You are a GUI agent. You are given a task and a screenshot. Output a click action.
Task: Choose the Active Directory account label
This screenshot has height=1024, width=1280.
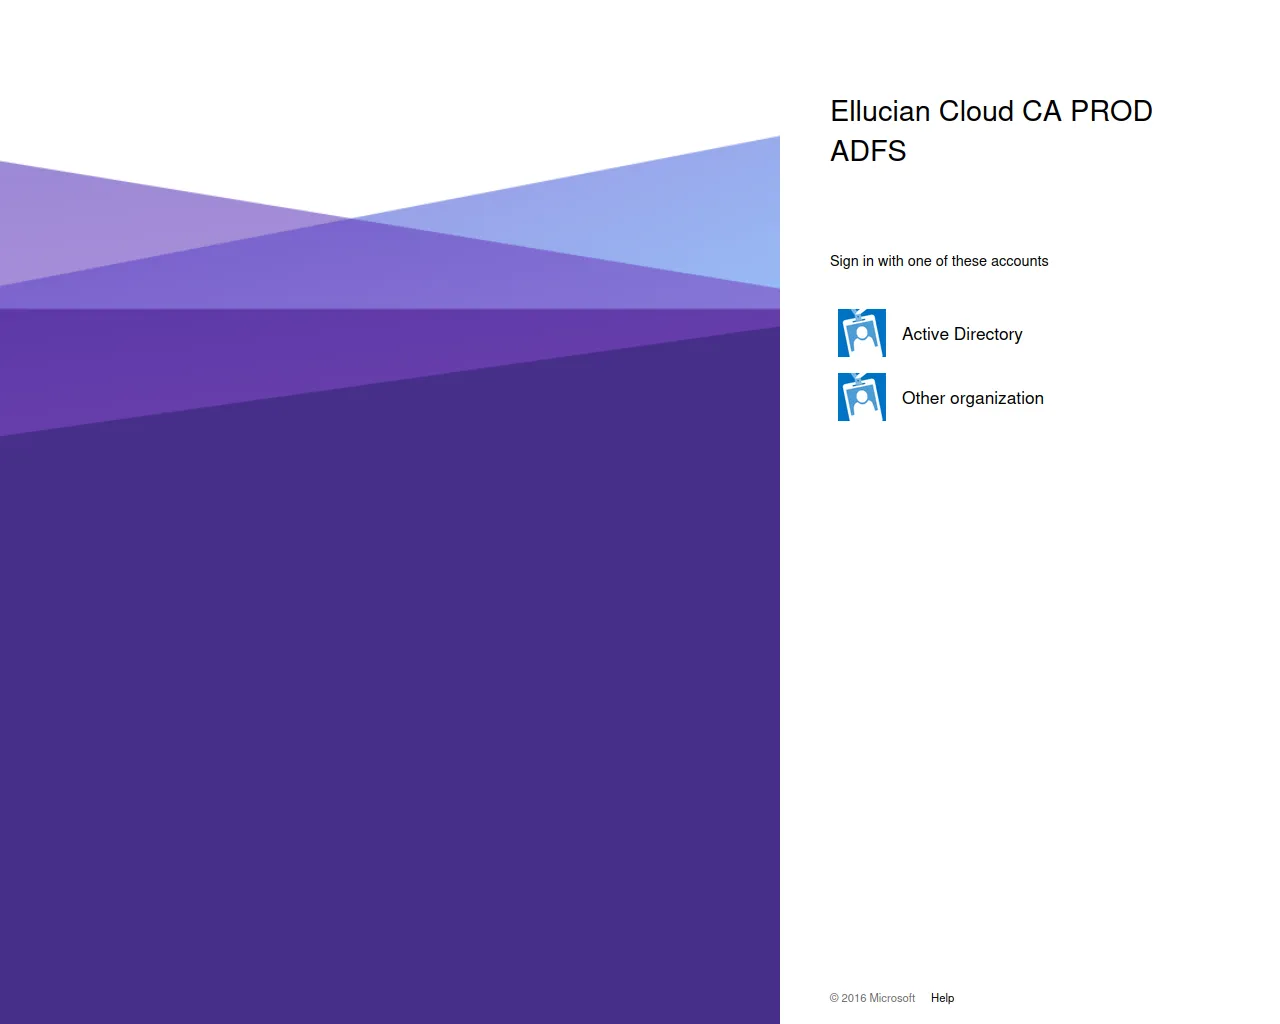tap(962, 334)
